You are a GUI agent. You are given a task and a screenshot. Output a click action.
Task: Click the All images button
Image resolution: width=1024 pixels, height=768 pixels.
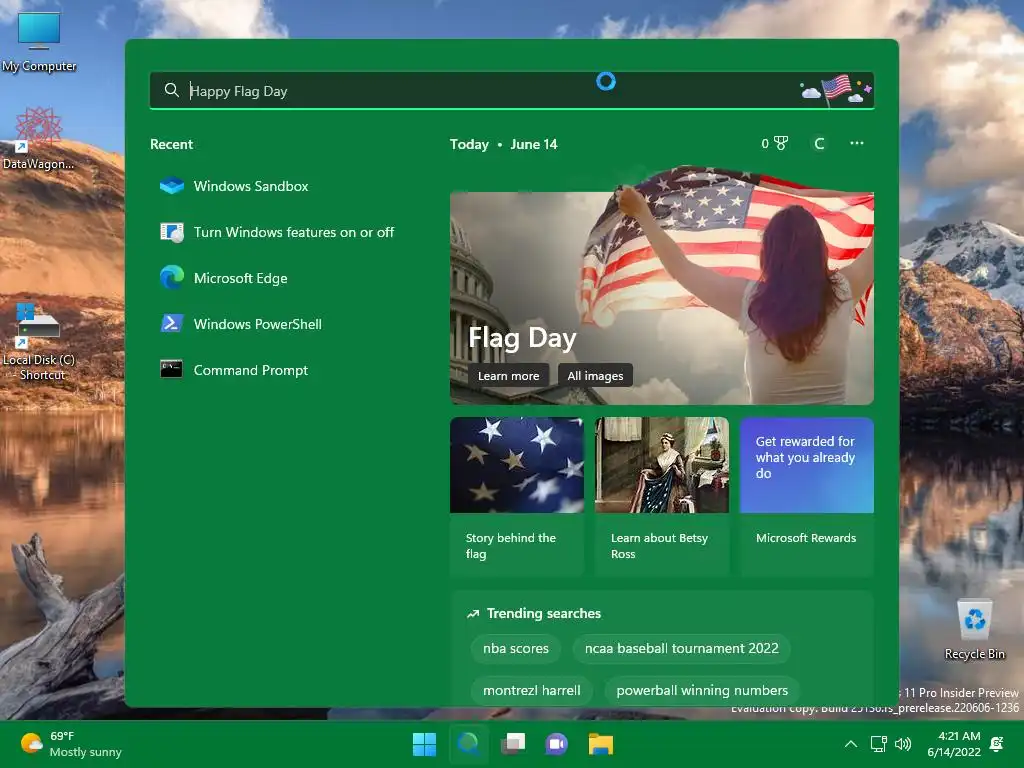595,376
